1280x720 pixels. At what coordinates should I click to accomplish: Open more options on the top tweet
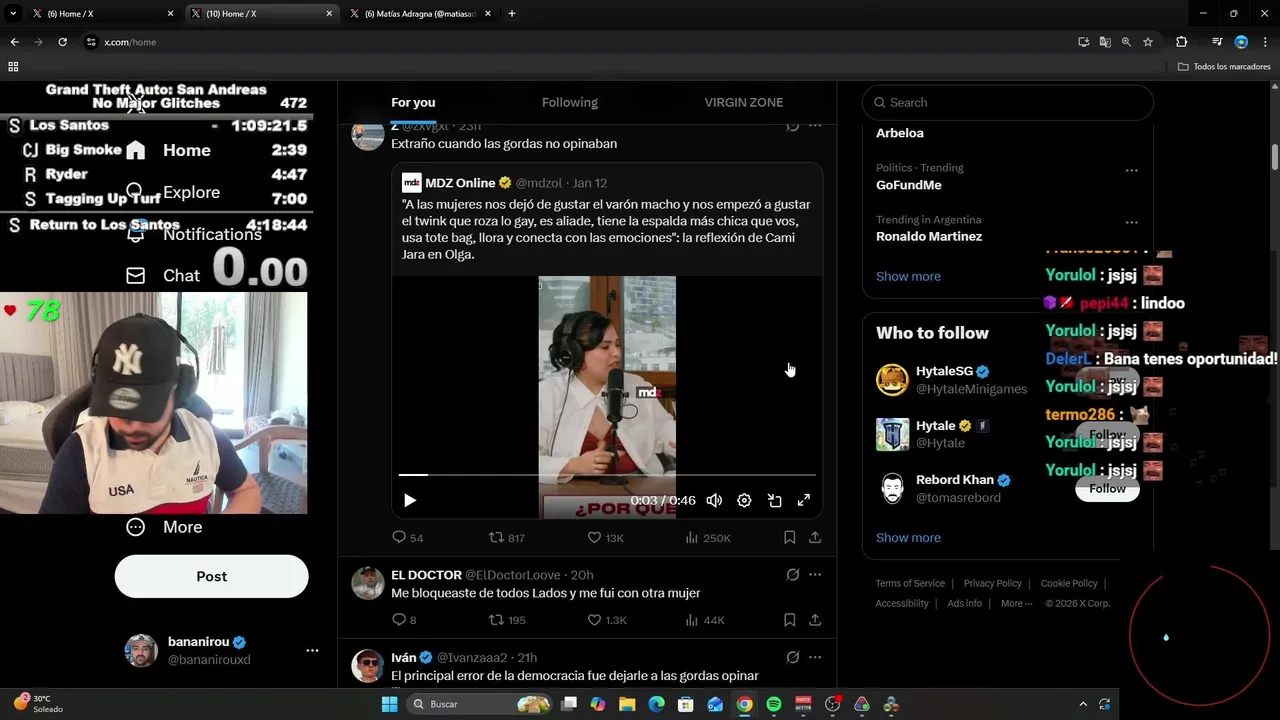coord(815,126)
